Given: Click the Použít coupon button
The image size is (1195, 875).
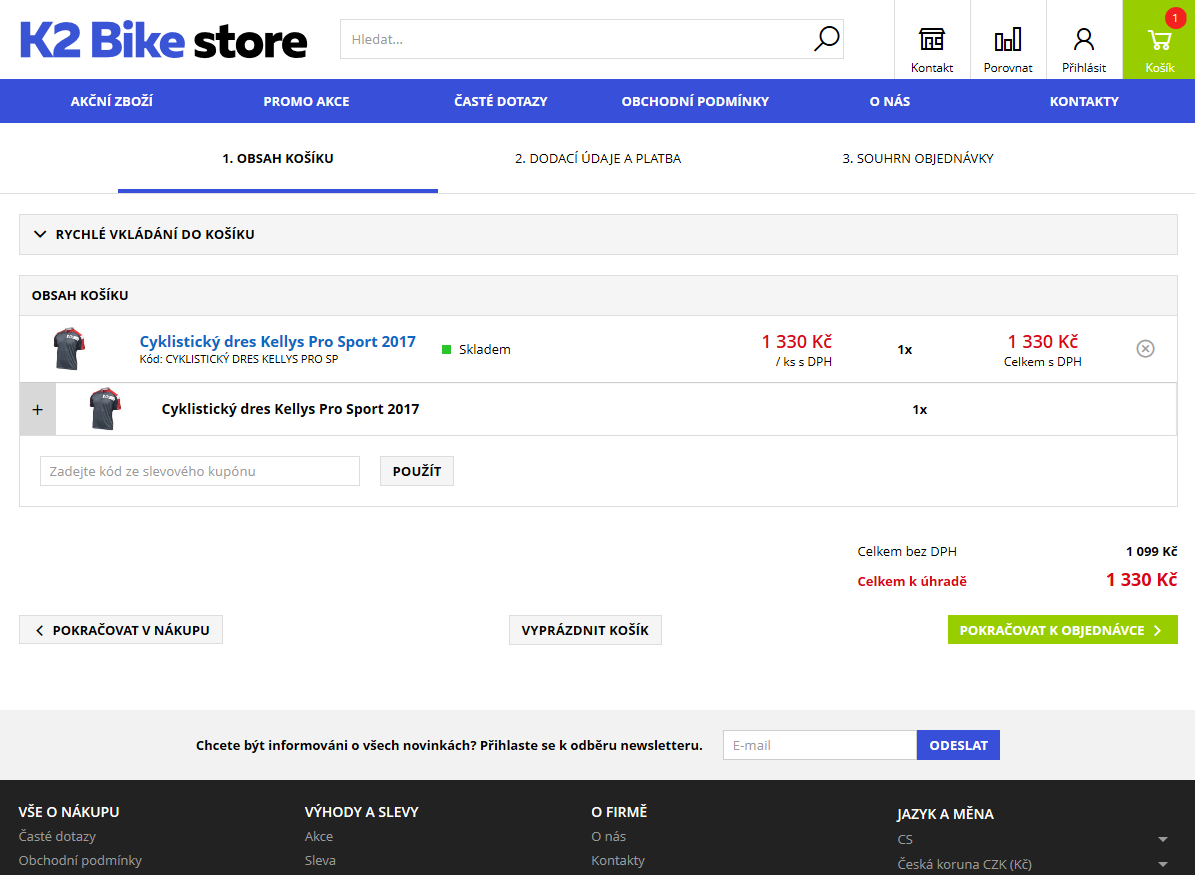Looking at the screenshot, I should 417,471.
